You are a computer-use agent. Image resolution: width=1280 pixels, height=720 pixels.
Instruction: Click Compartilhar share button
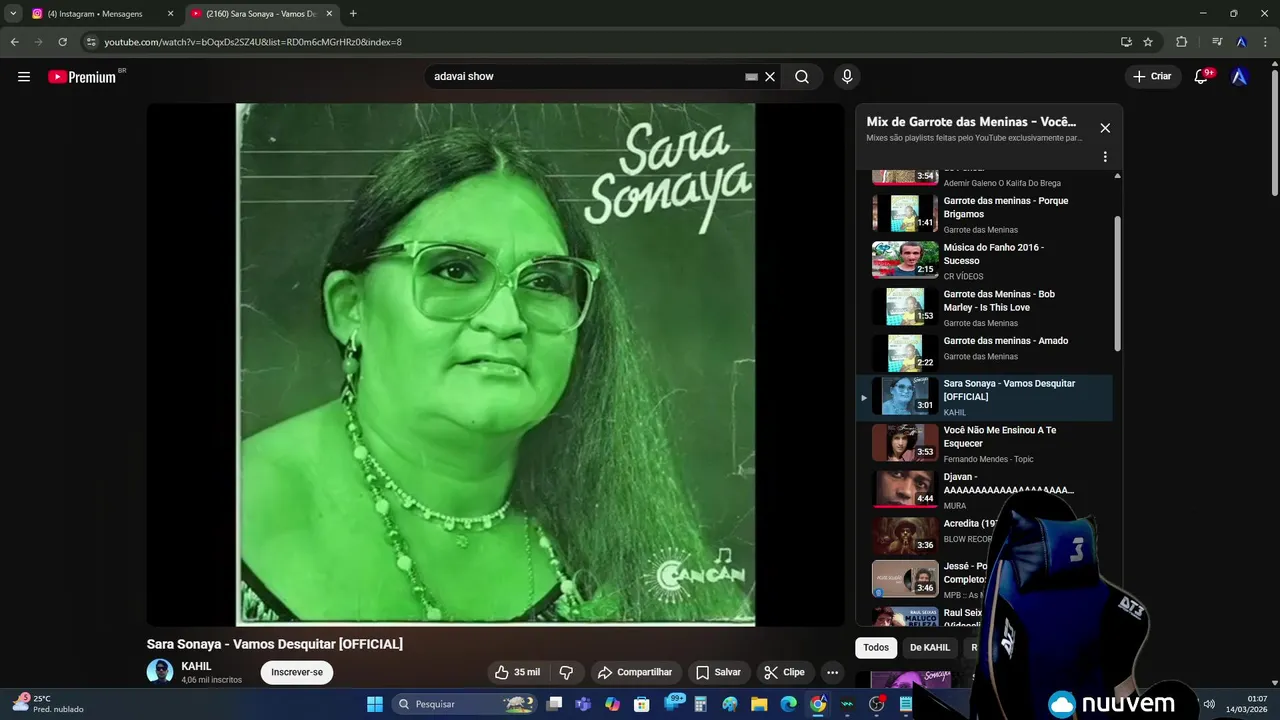click(635, 672)
